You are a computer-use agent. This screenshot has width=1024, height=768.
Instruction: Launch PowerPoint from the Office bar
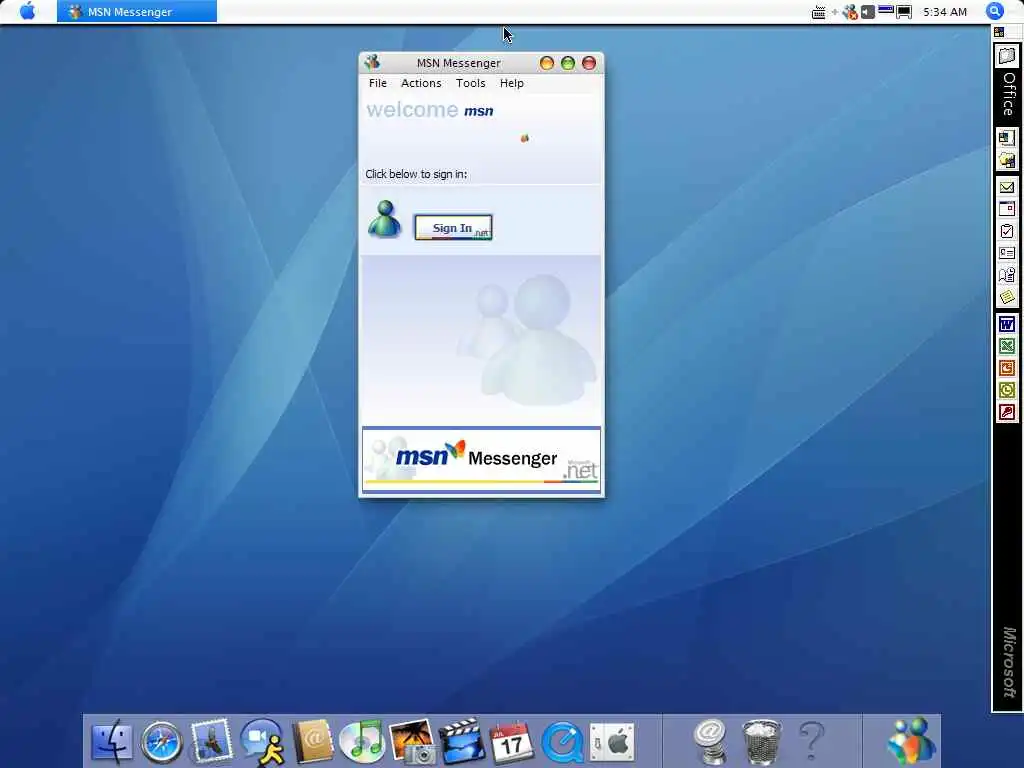click(x=1007, y=368)
